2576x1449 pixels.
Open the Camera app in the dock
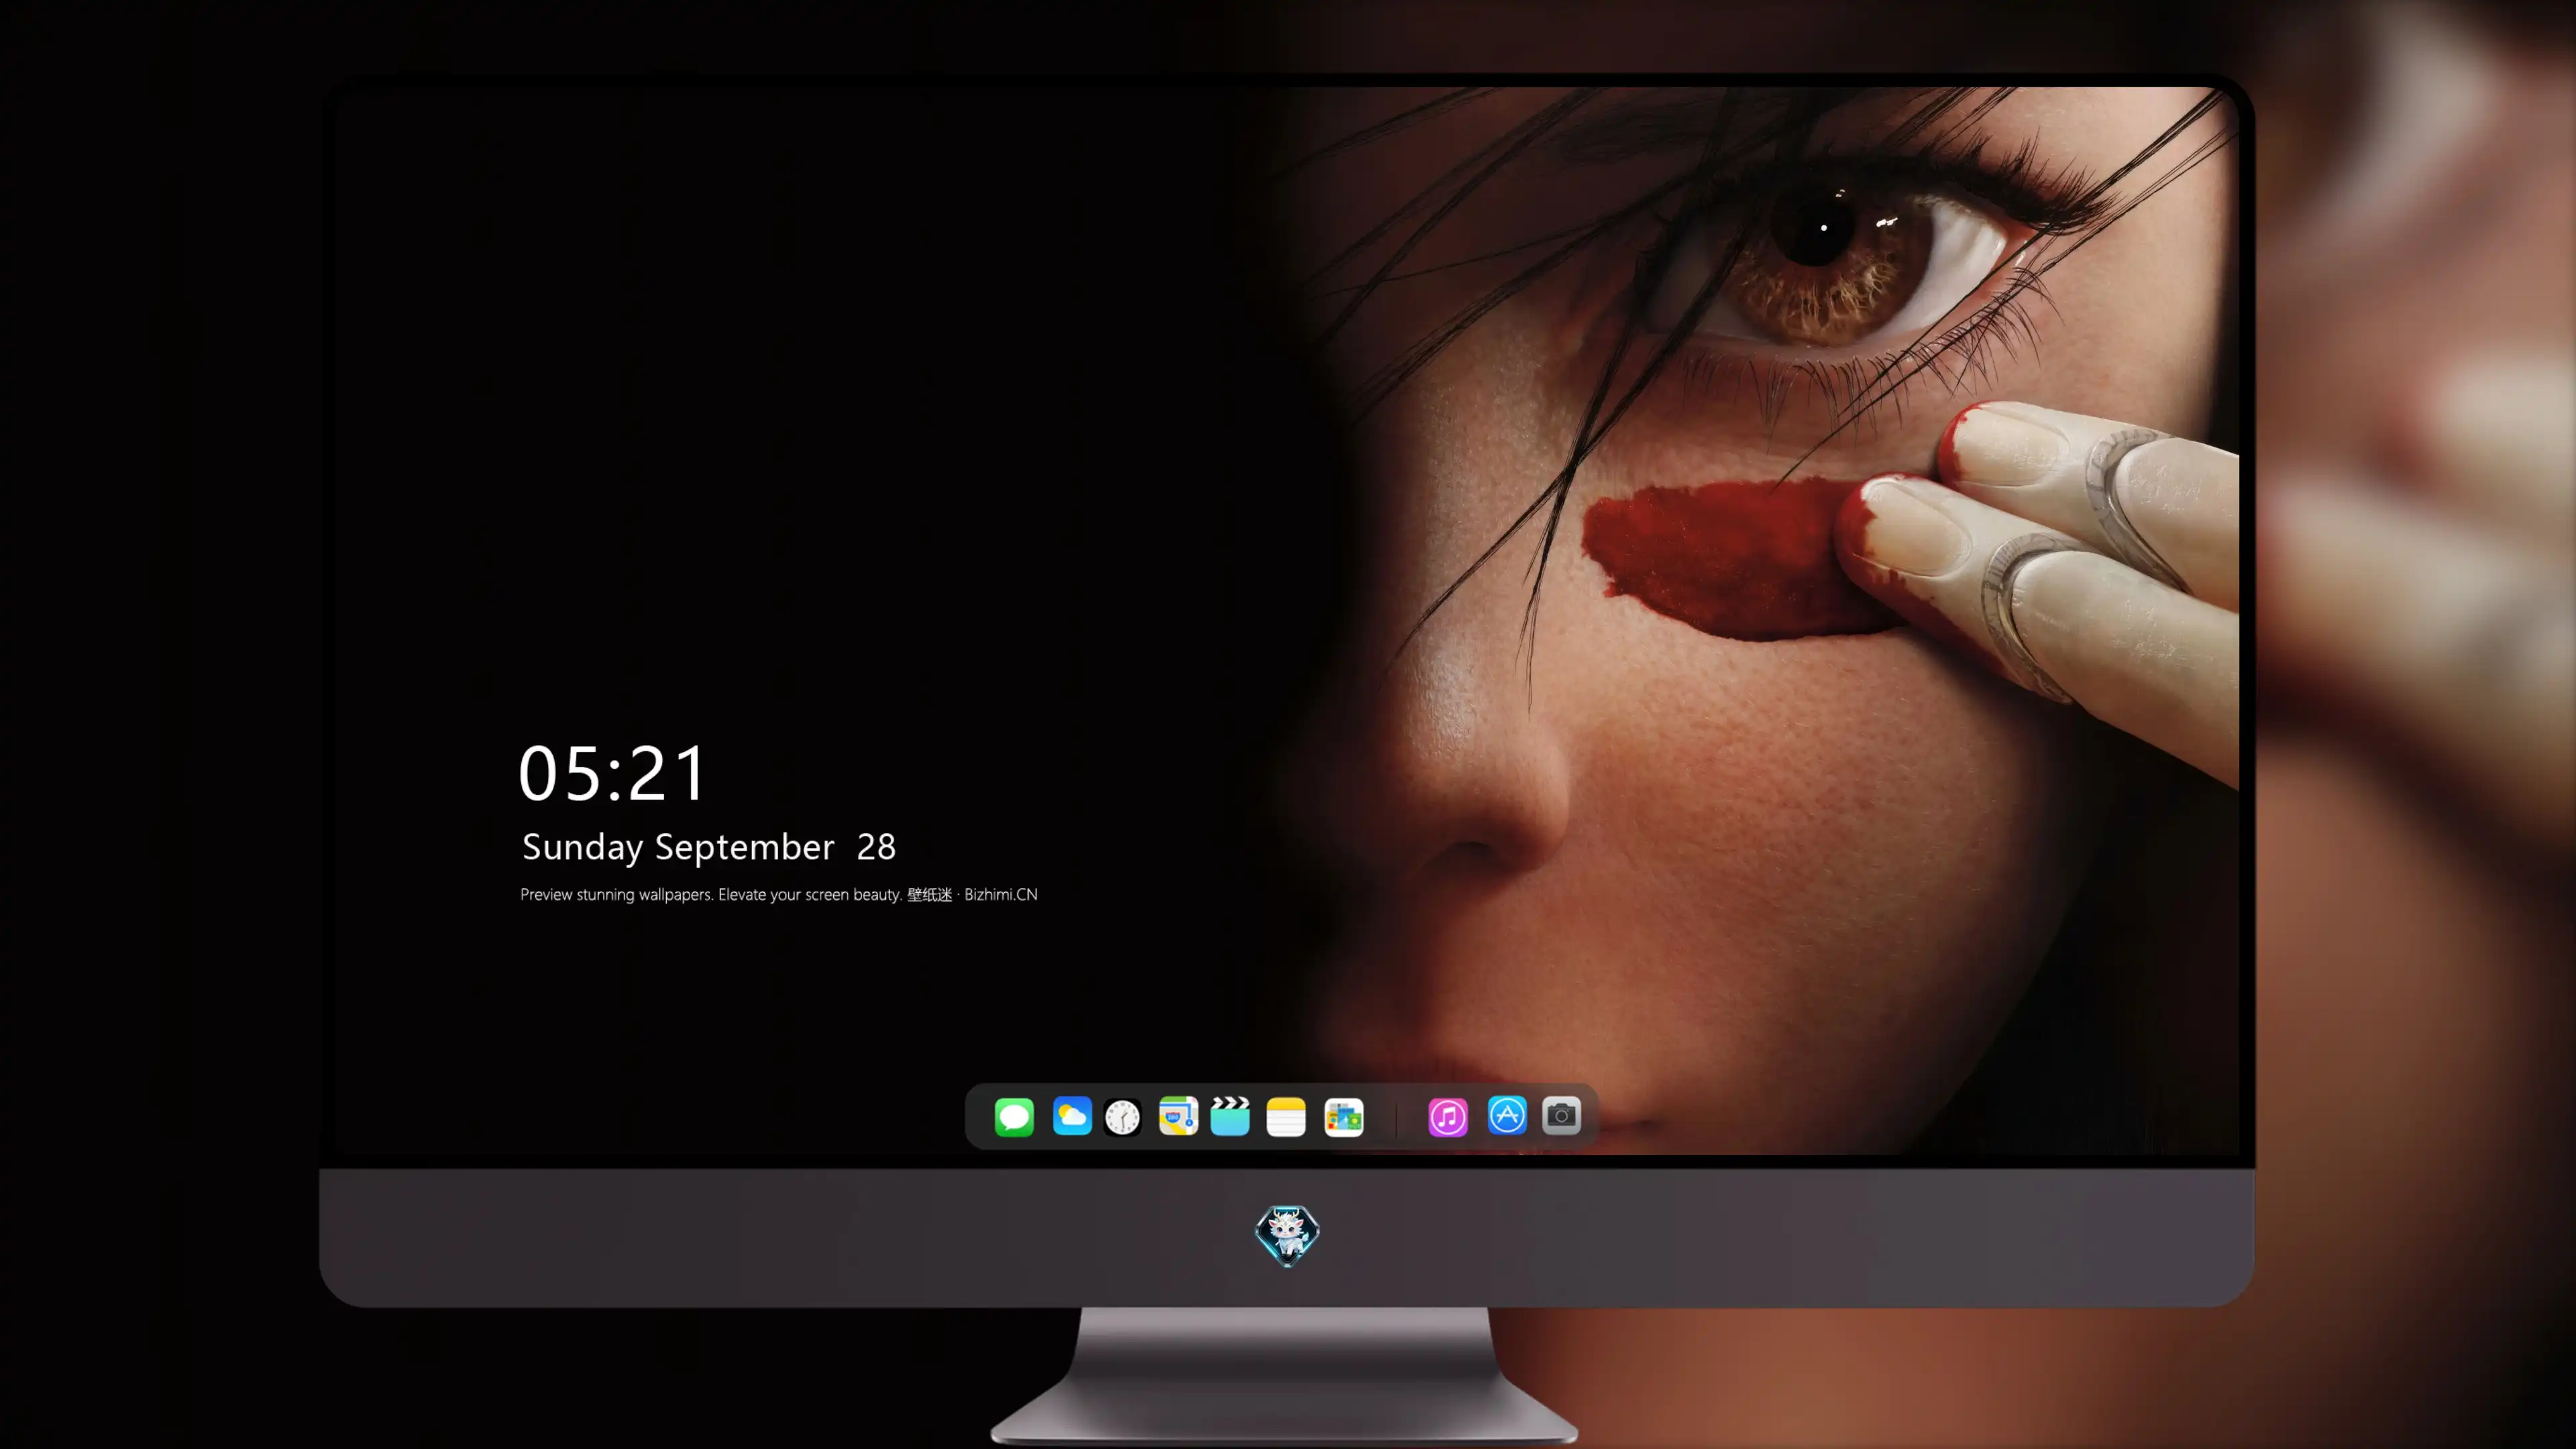tap(1561, 1115)
